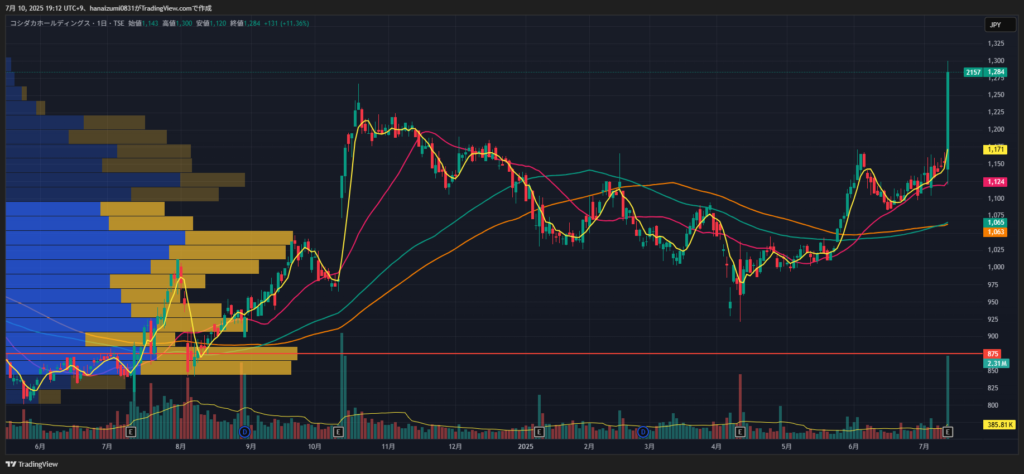Image resolution: width=1024 pixels, height=474 pixels.
Task: Select the pink moving average label 1,124
Action: coord(996,183)
